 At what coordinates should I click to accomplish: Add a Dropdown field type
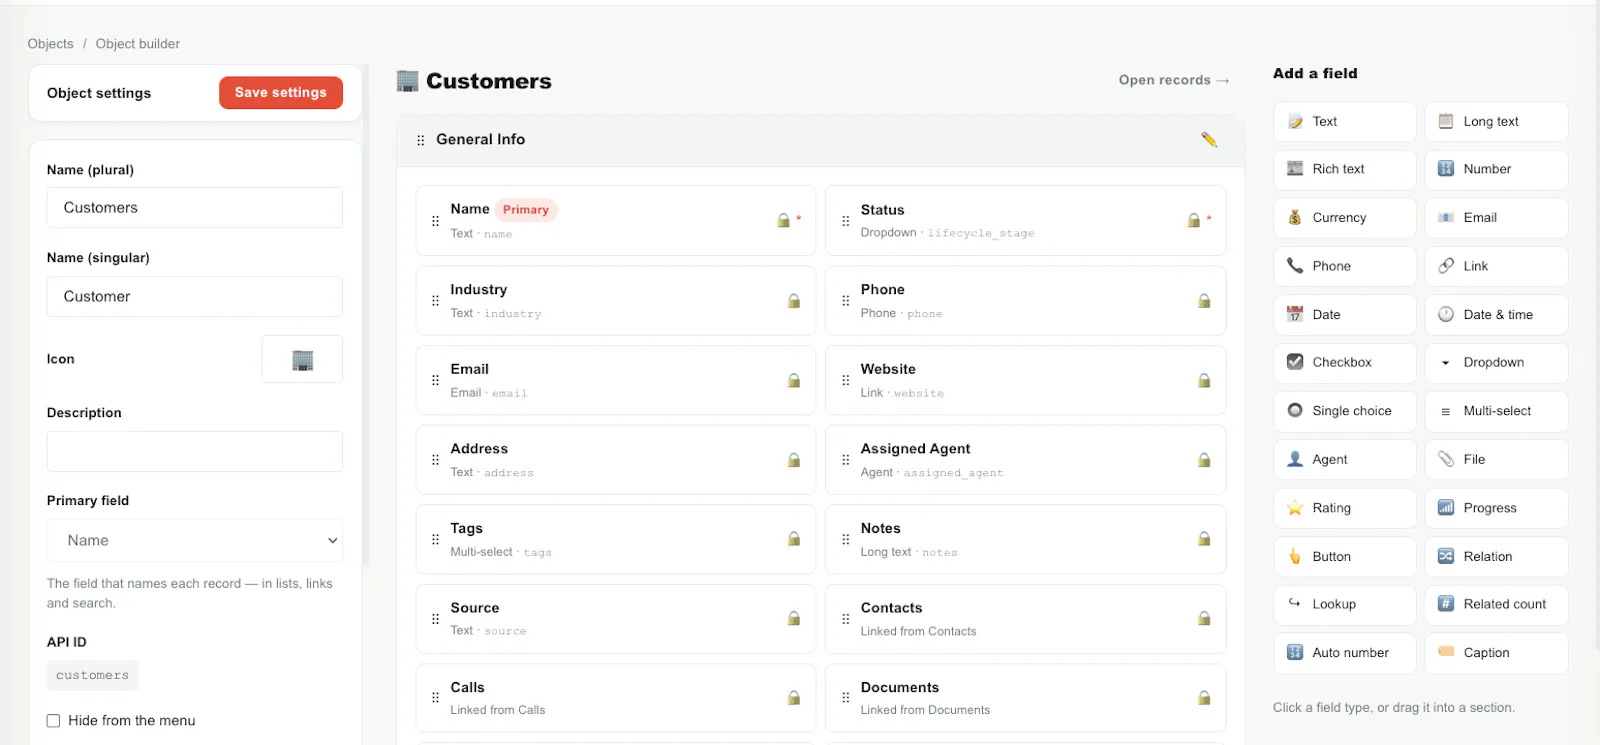1496,363
